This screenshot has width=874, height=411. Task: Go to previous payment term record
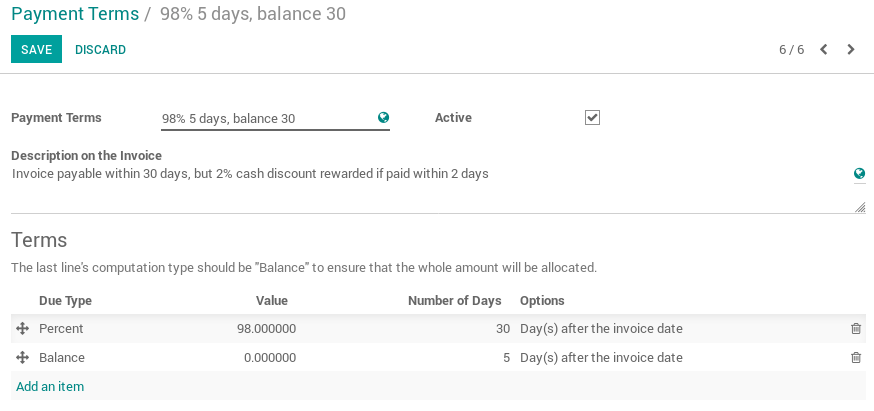pos(823,50)
